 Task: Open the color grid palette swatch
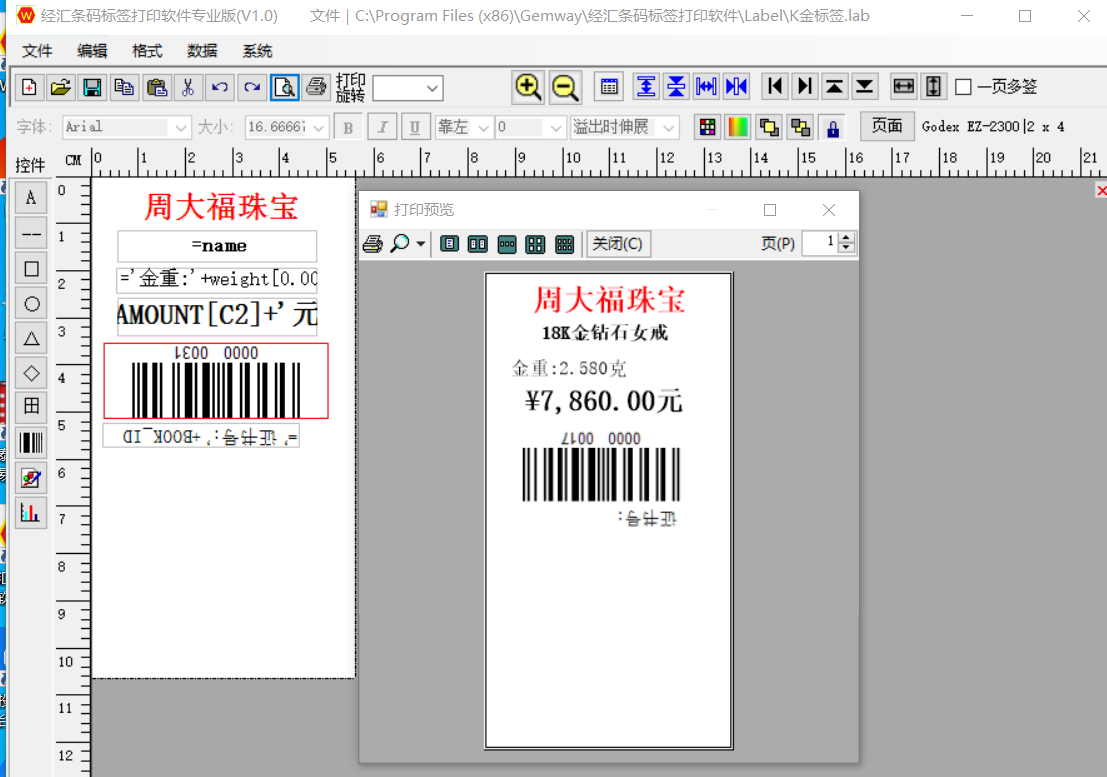coord(707,128)
